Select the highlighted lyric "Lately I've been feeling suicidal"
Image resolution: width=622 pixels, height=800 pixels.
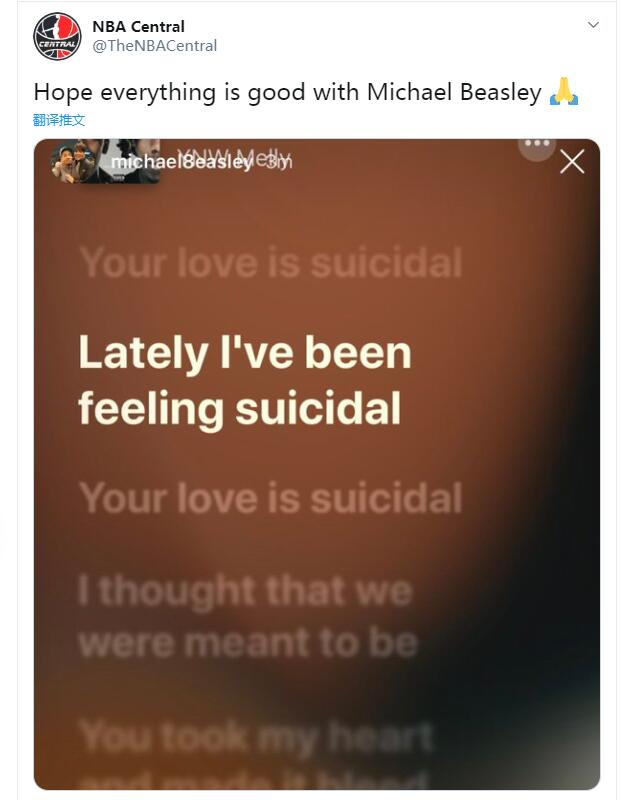point(245,380)
